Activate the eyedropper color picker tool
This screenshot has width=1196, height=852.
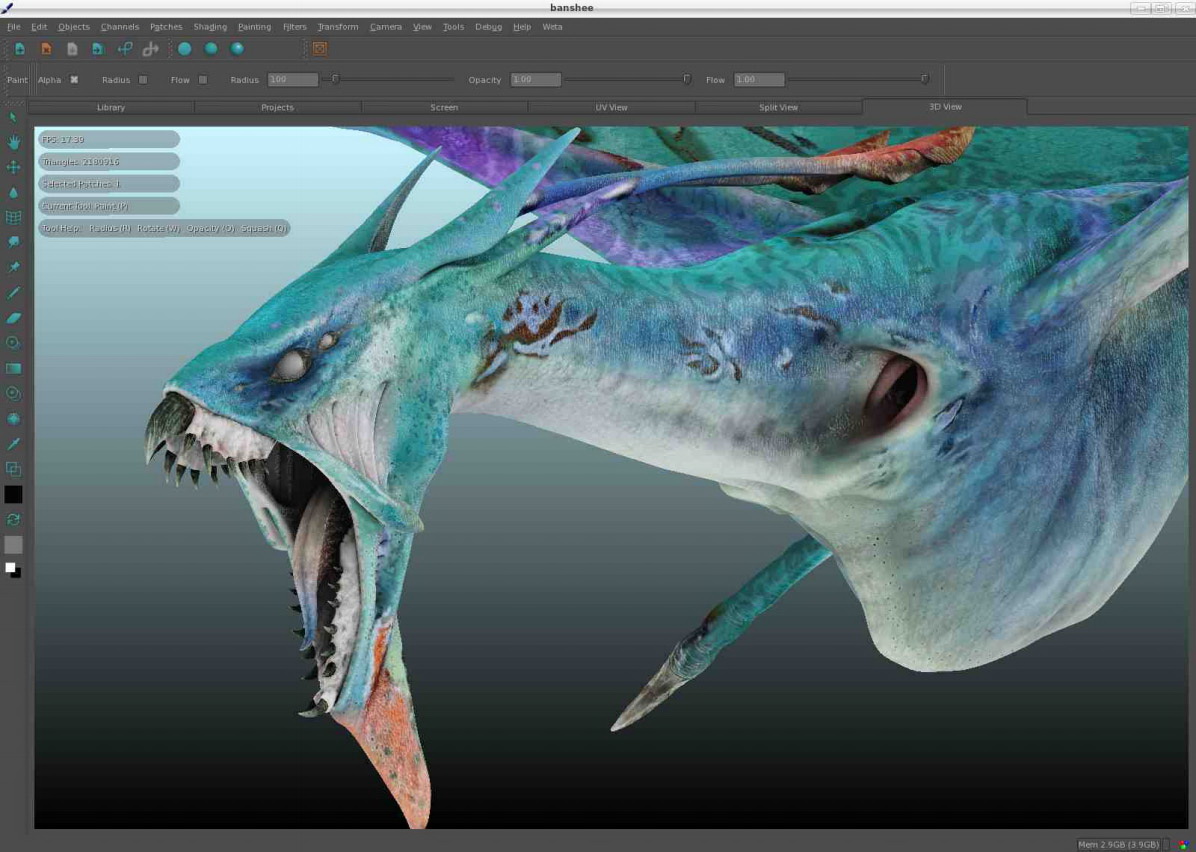coord(13,443)
